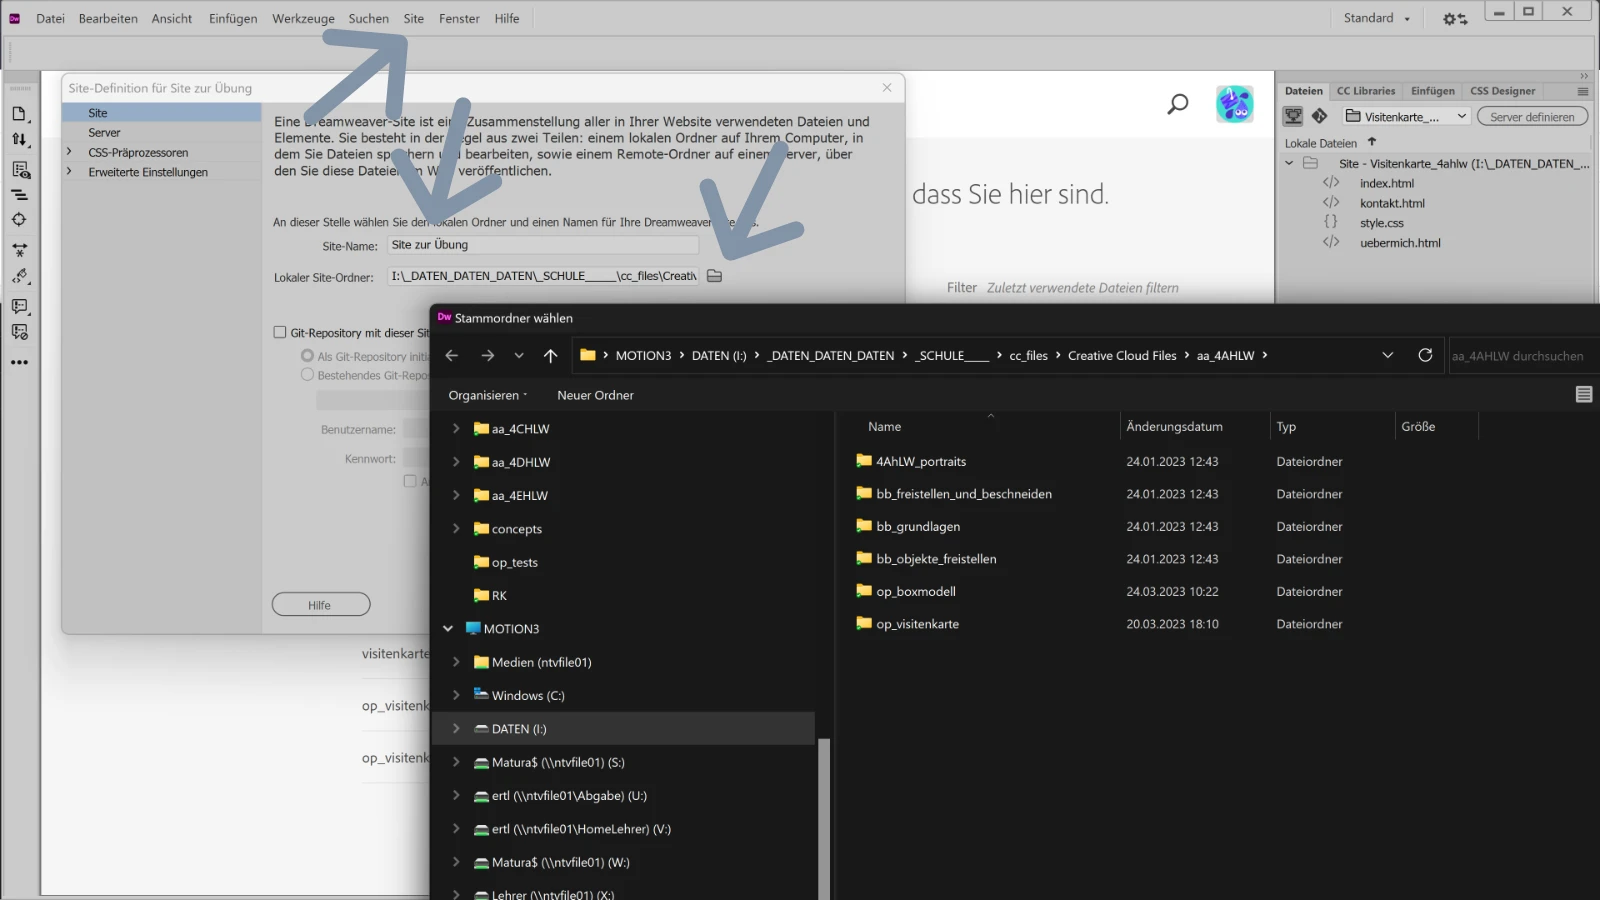Click Neuer Ordner in folder dialog
Image resolution: width=1600 pixels, height=900 pixels.
tap(595, 395)
